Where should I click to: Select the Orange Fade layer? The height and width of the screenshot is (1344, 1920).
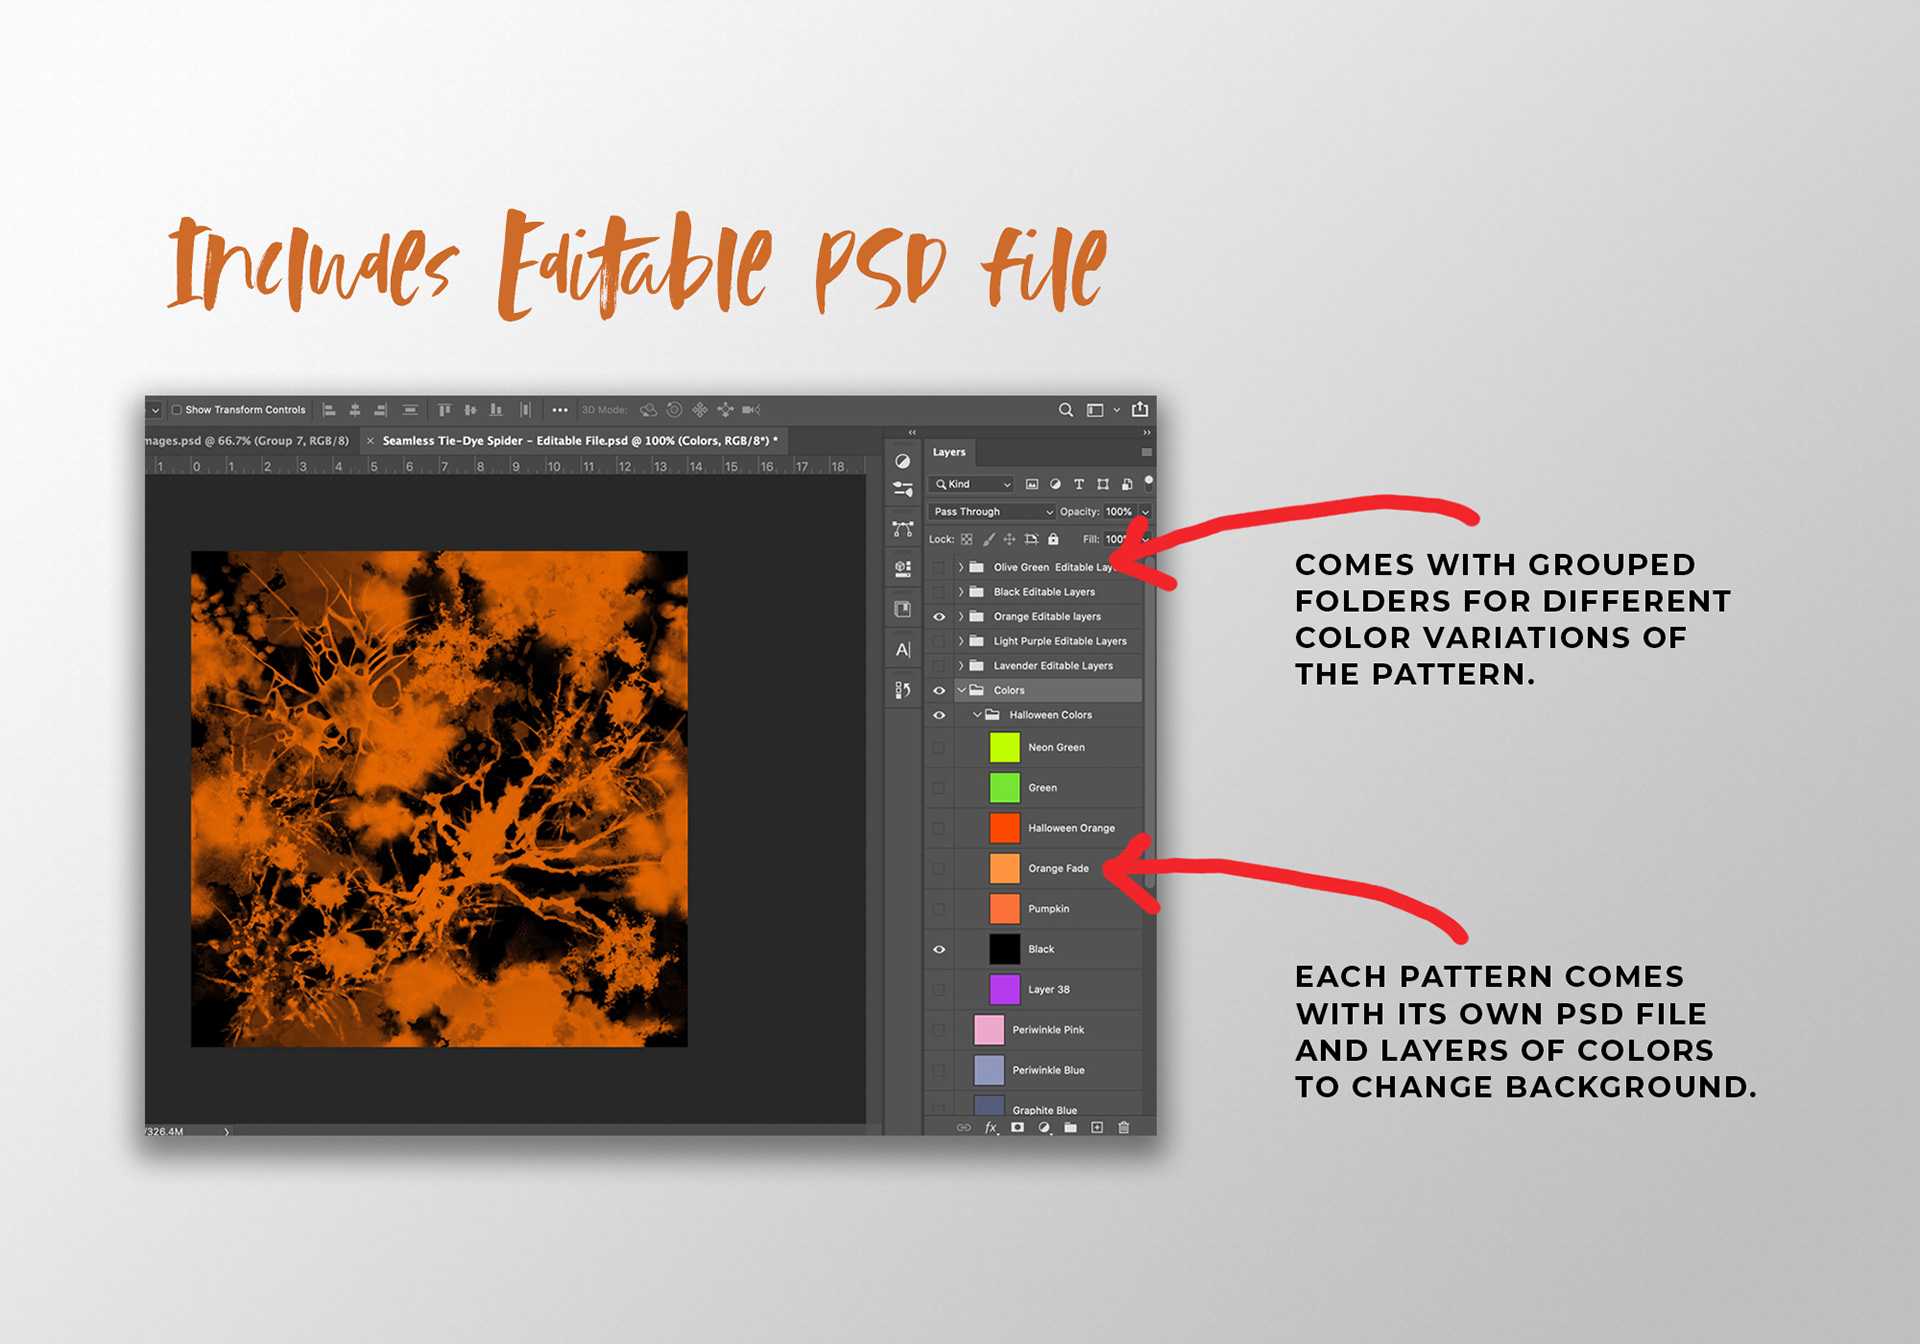pyautogui.click(x=1058, y=868)
